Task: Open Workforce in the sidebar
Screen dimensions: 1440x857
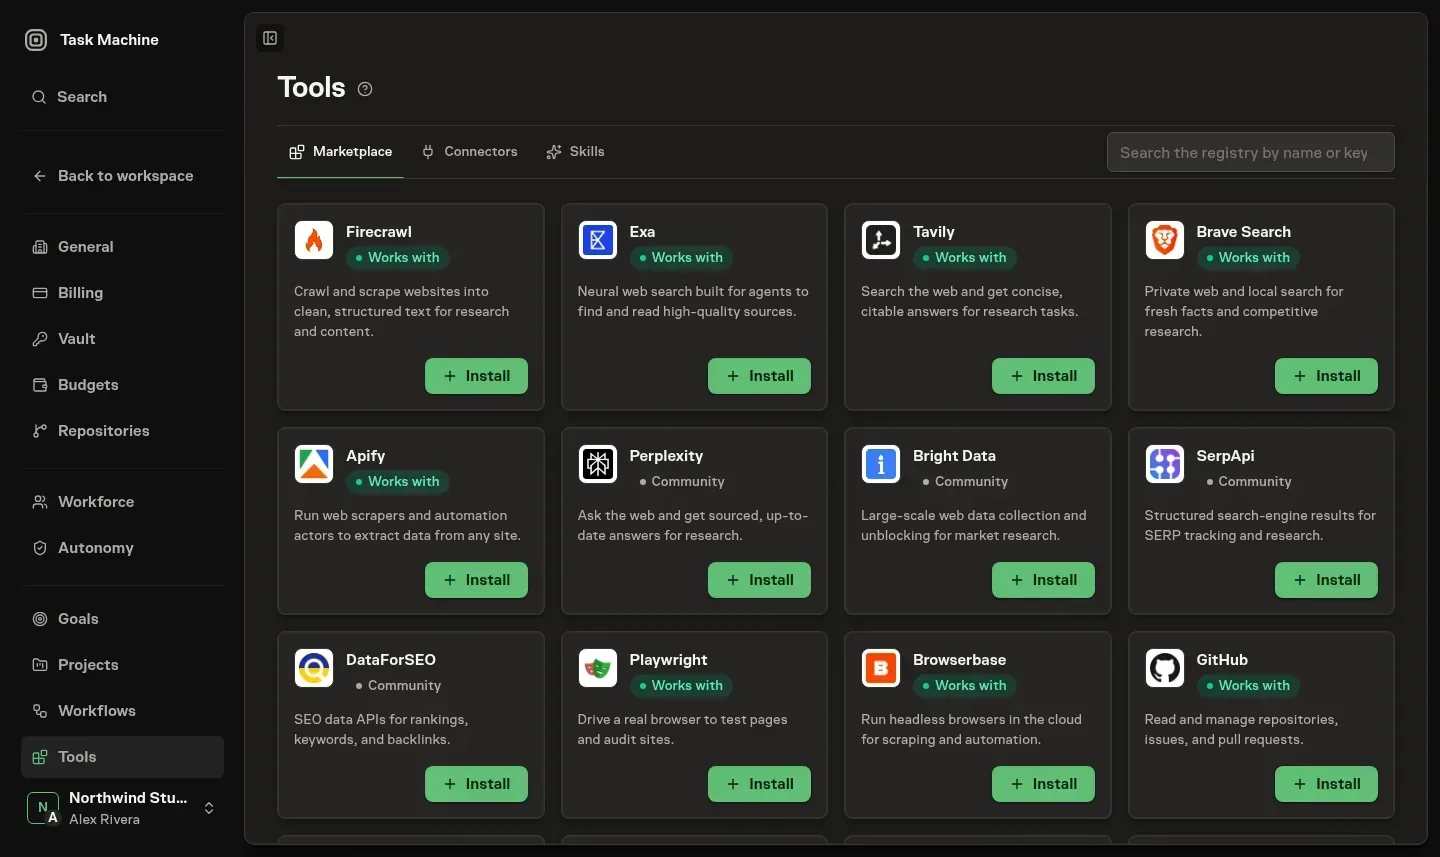Action: click(x=122, y=502)
